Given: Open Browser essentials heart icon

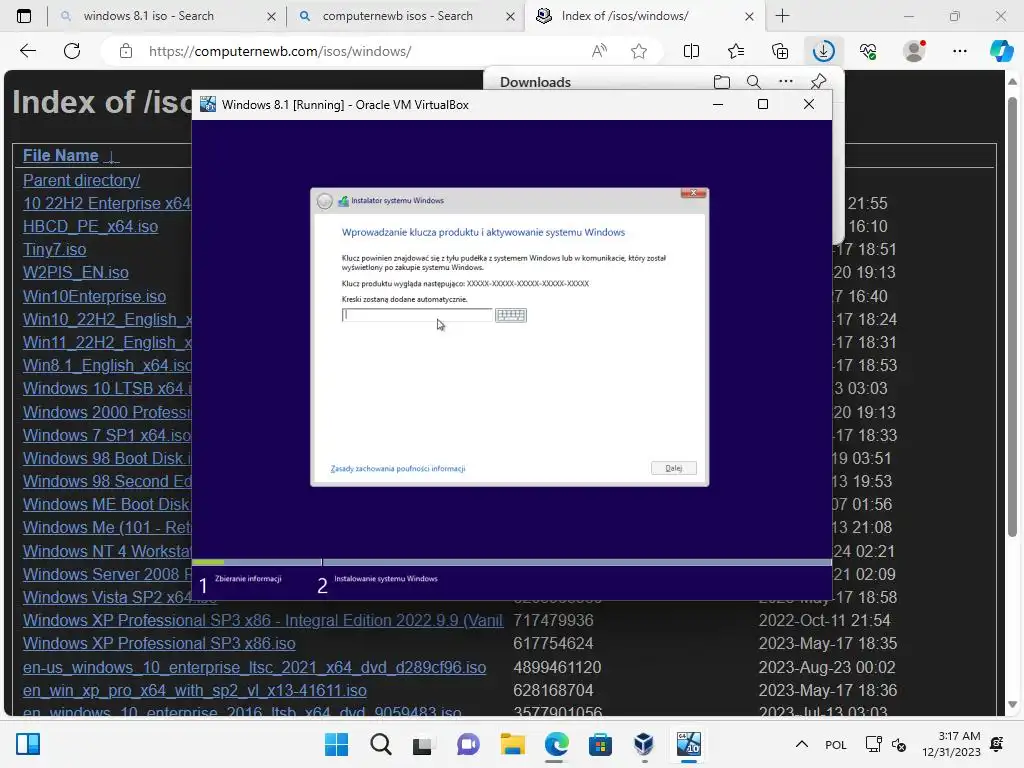Looking at the screenshot, I should click(x=868, y=51).
